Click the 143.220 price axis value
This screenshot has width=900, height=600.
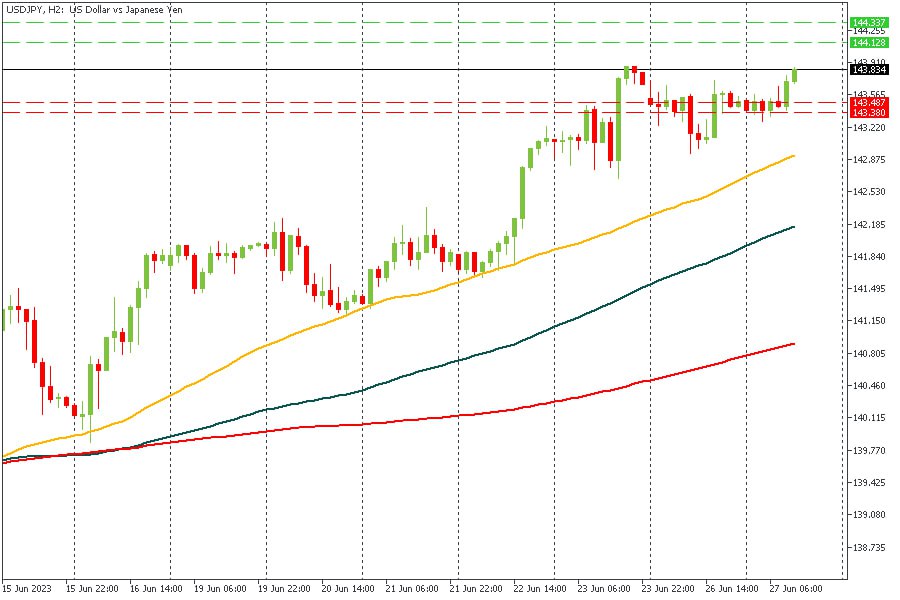click(870, 127)
